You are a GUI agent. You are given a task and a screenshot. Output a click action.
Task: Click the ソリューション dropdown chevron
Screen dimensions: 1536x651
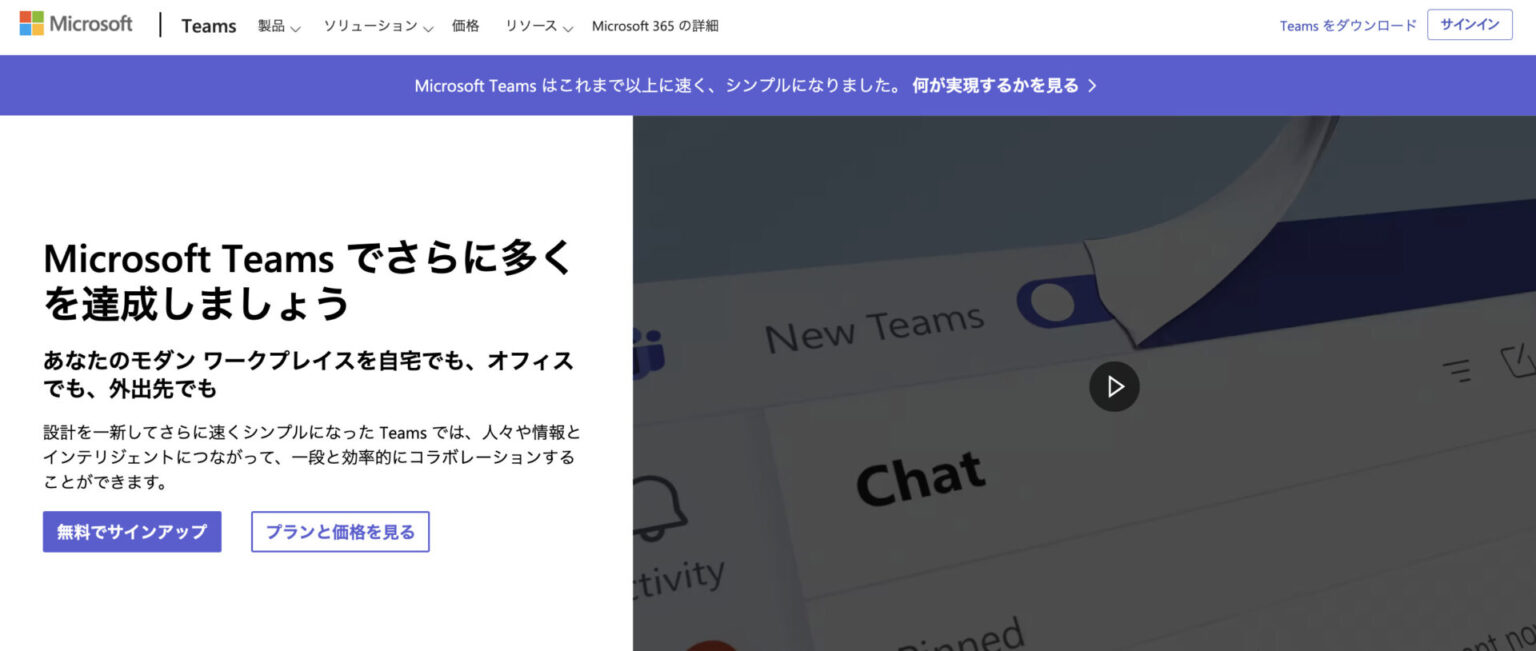tap(428, 28)
